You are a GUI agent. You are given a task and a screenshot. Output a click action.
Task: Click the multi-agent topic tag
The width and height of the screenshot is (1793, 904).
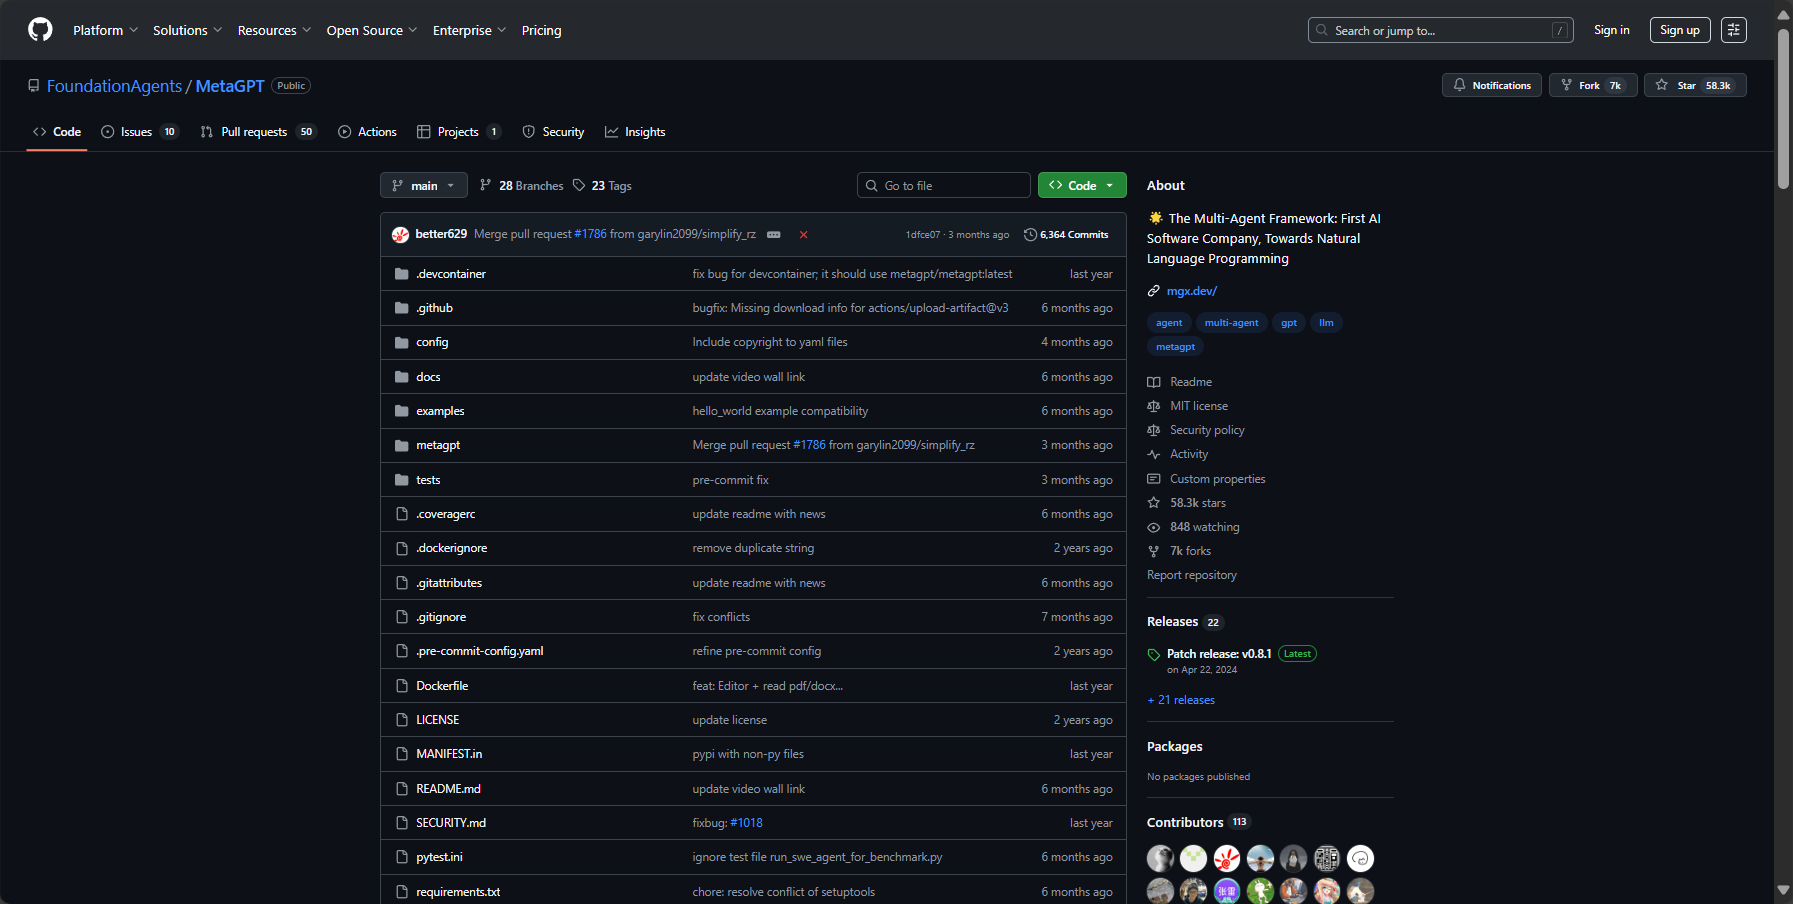pos(1231,322)
